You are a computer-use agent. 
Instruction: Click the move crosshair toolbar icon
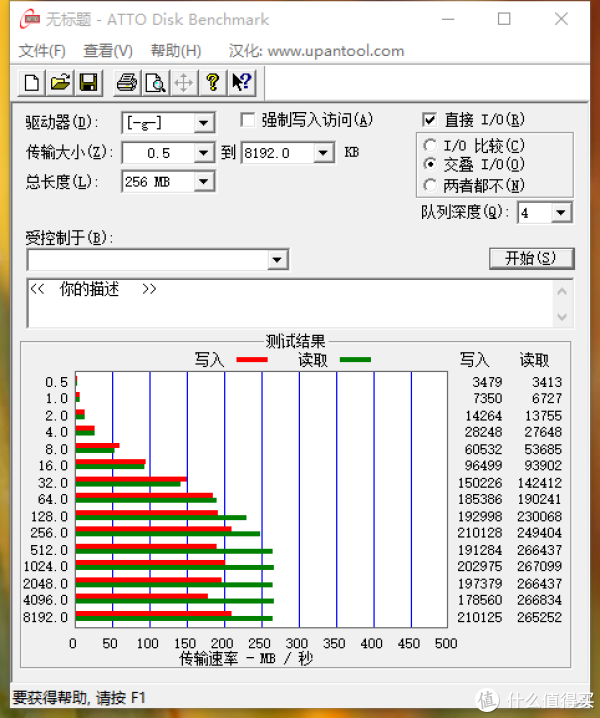click(x=184, y=83)
